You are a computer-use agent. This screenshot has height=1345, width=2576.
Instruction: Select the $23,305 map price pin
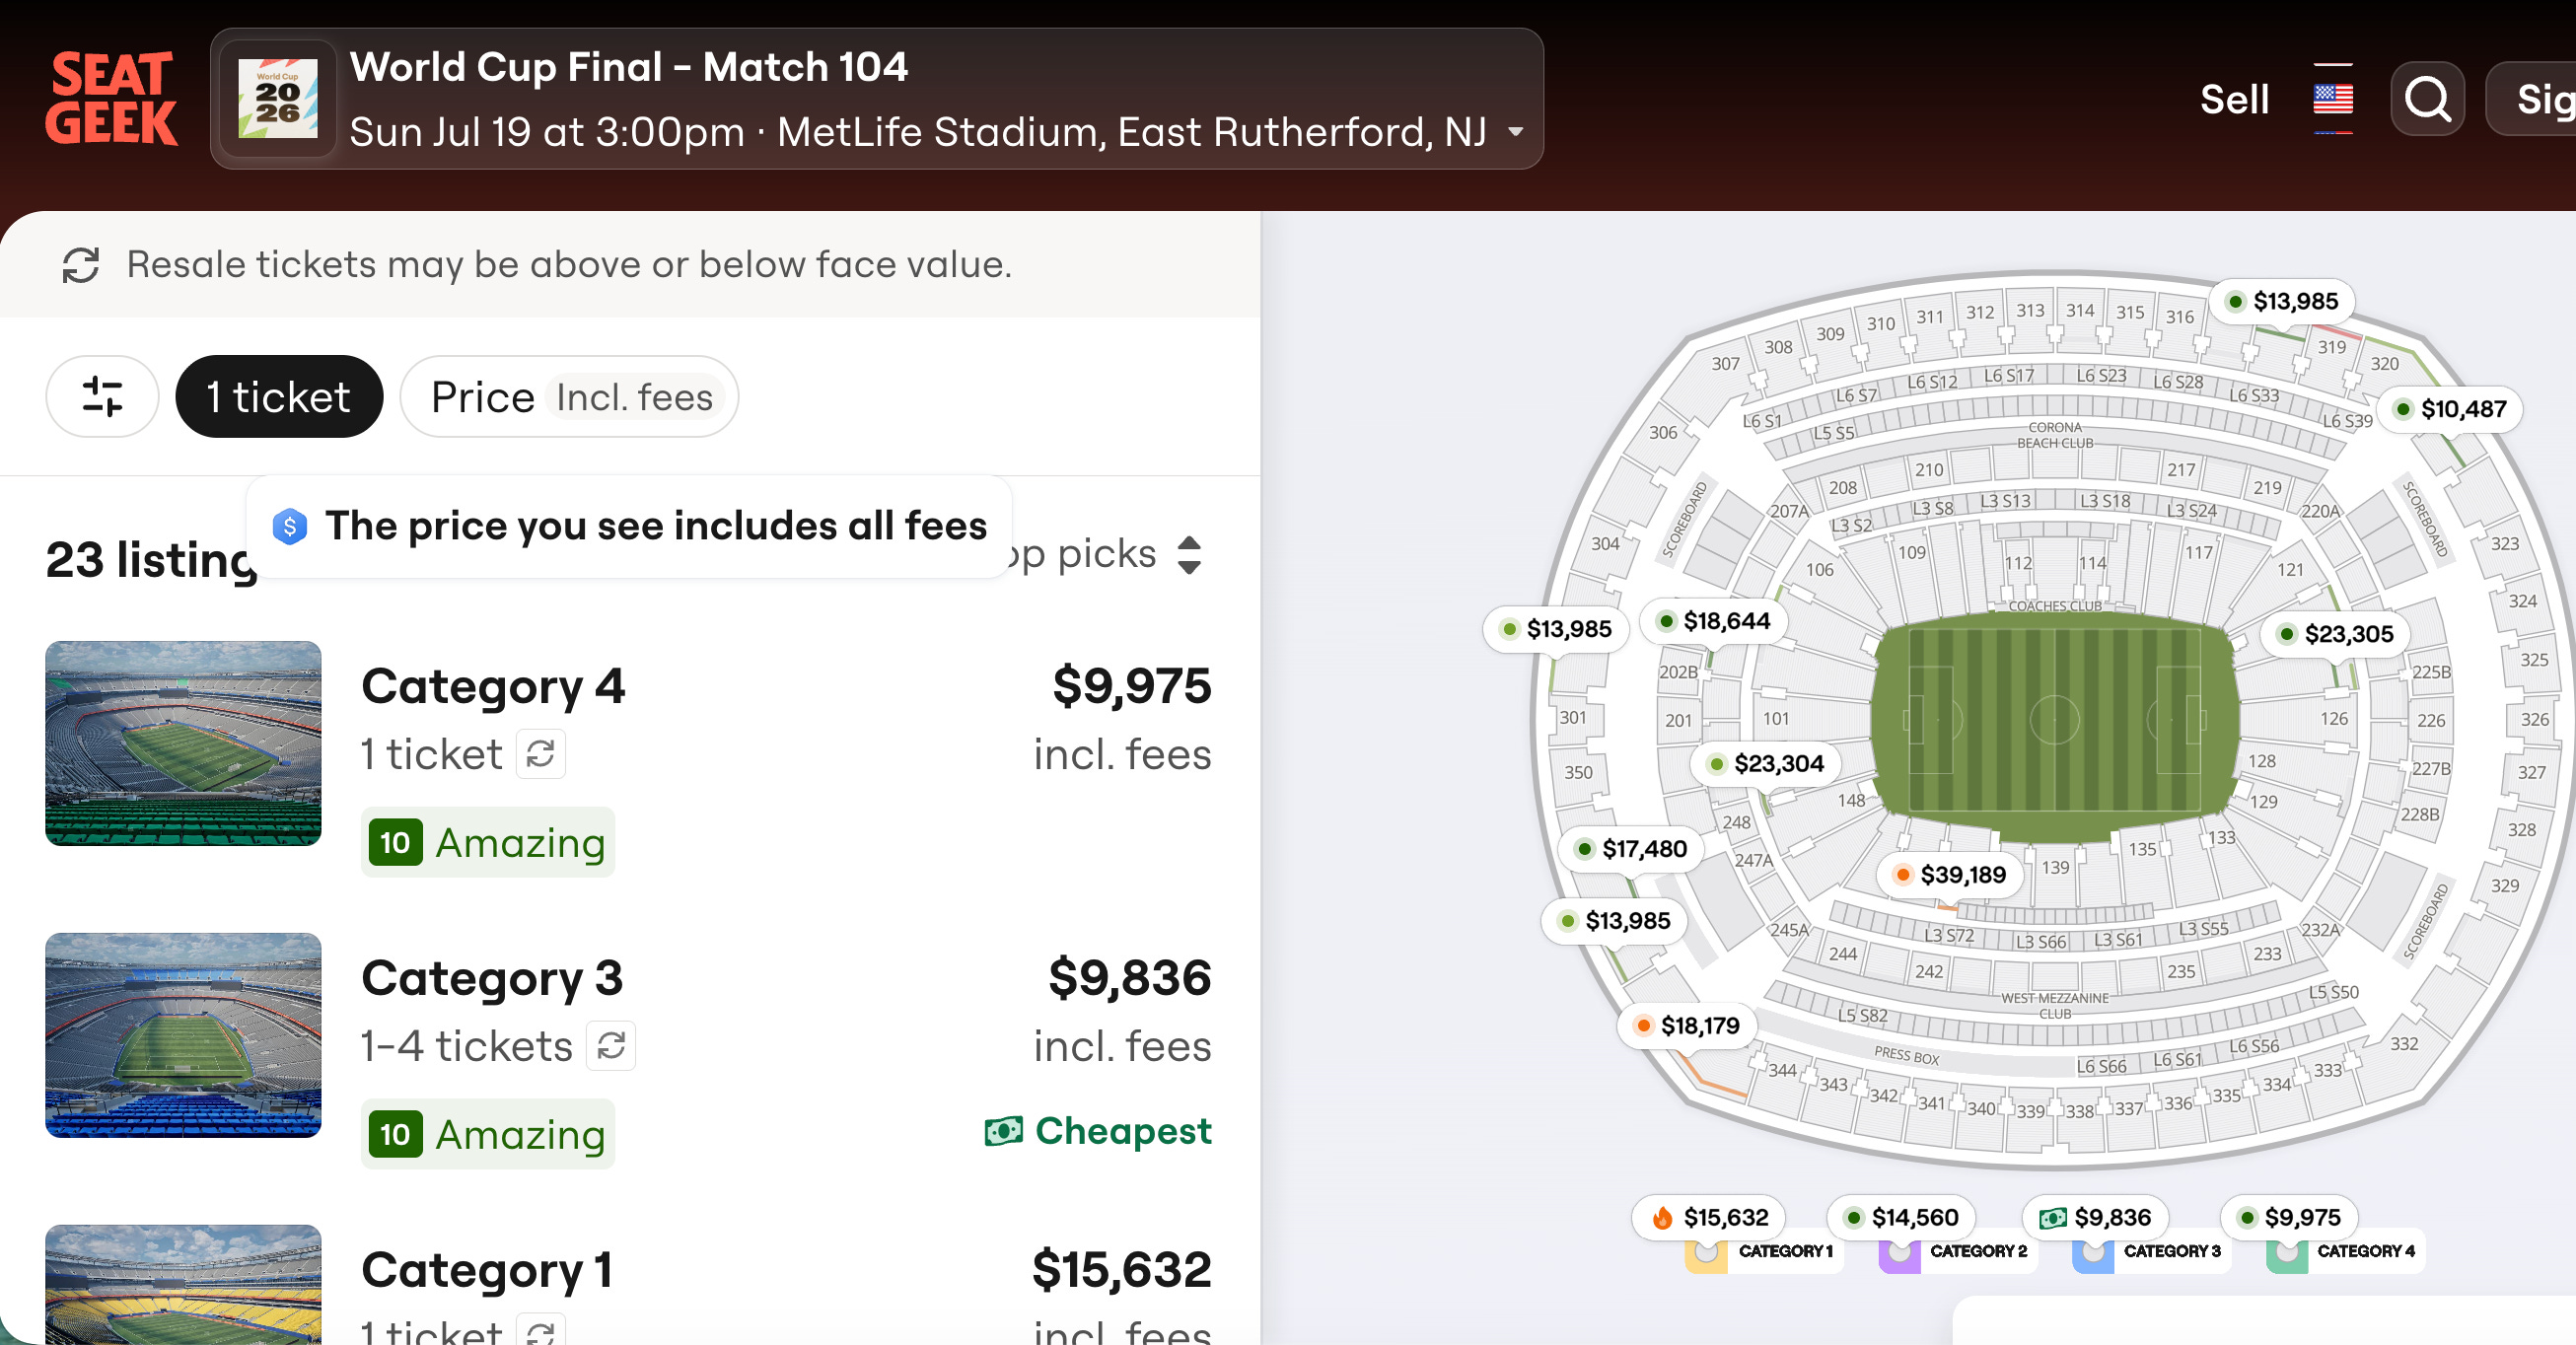click(2334, 634)
